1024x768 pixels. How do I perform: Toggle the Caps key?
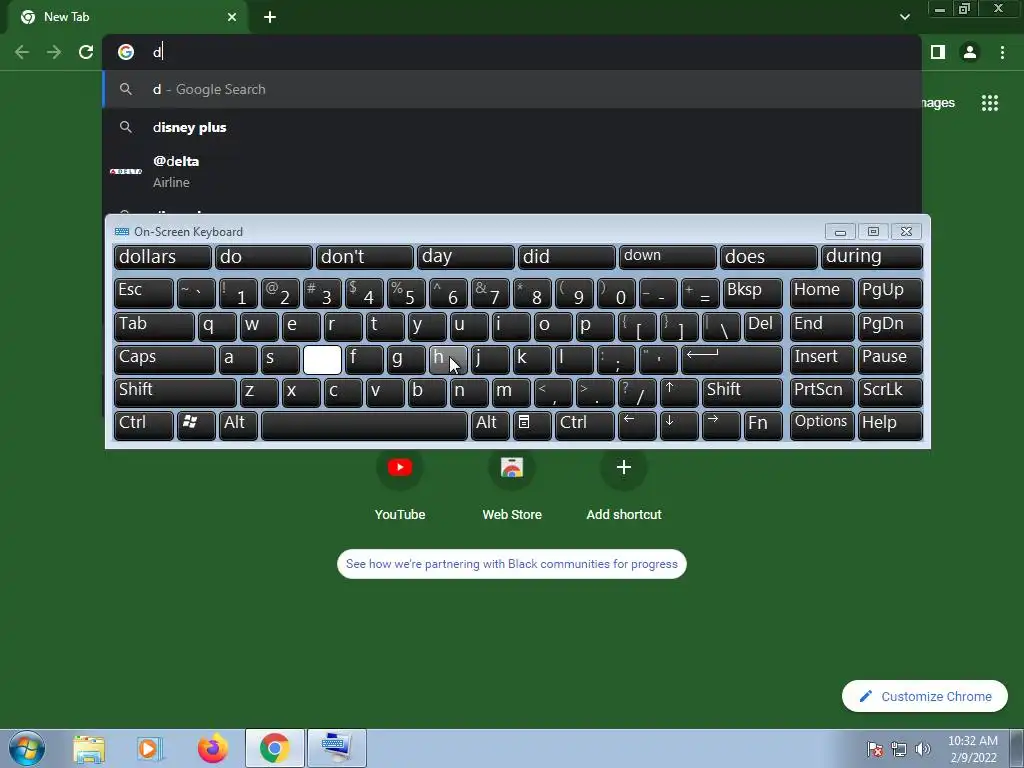click(165, 359)
